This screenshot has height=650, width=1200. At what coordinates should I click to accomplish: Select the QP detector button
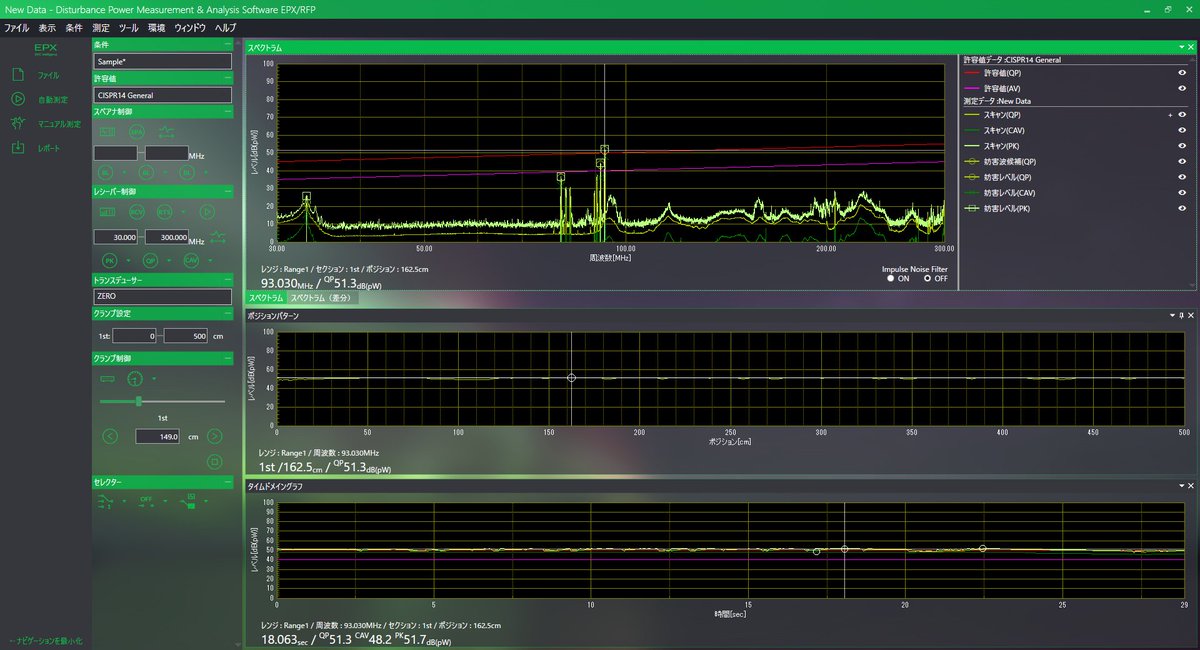click(151, 260)
